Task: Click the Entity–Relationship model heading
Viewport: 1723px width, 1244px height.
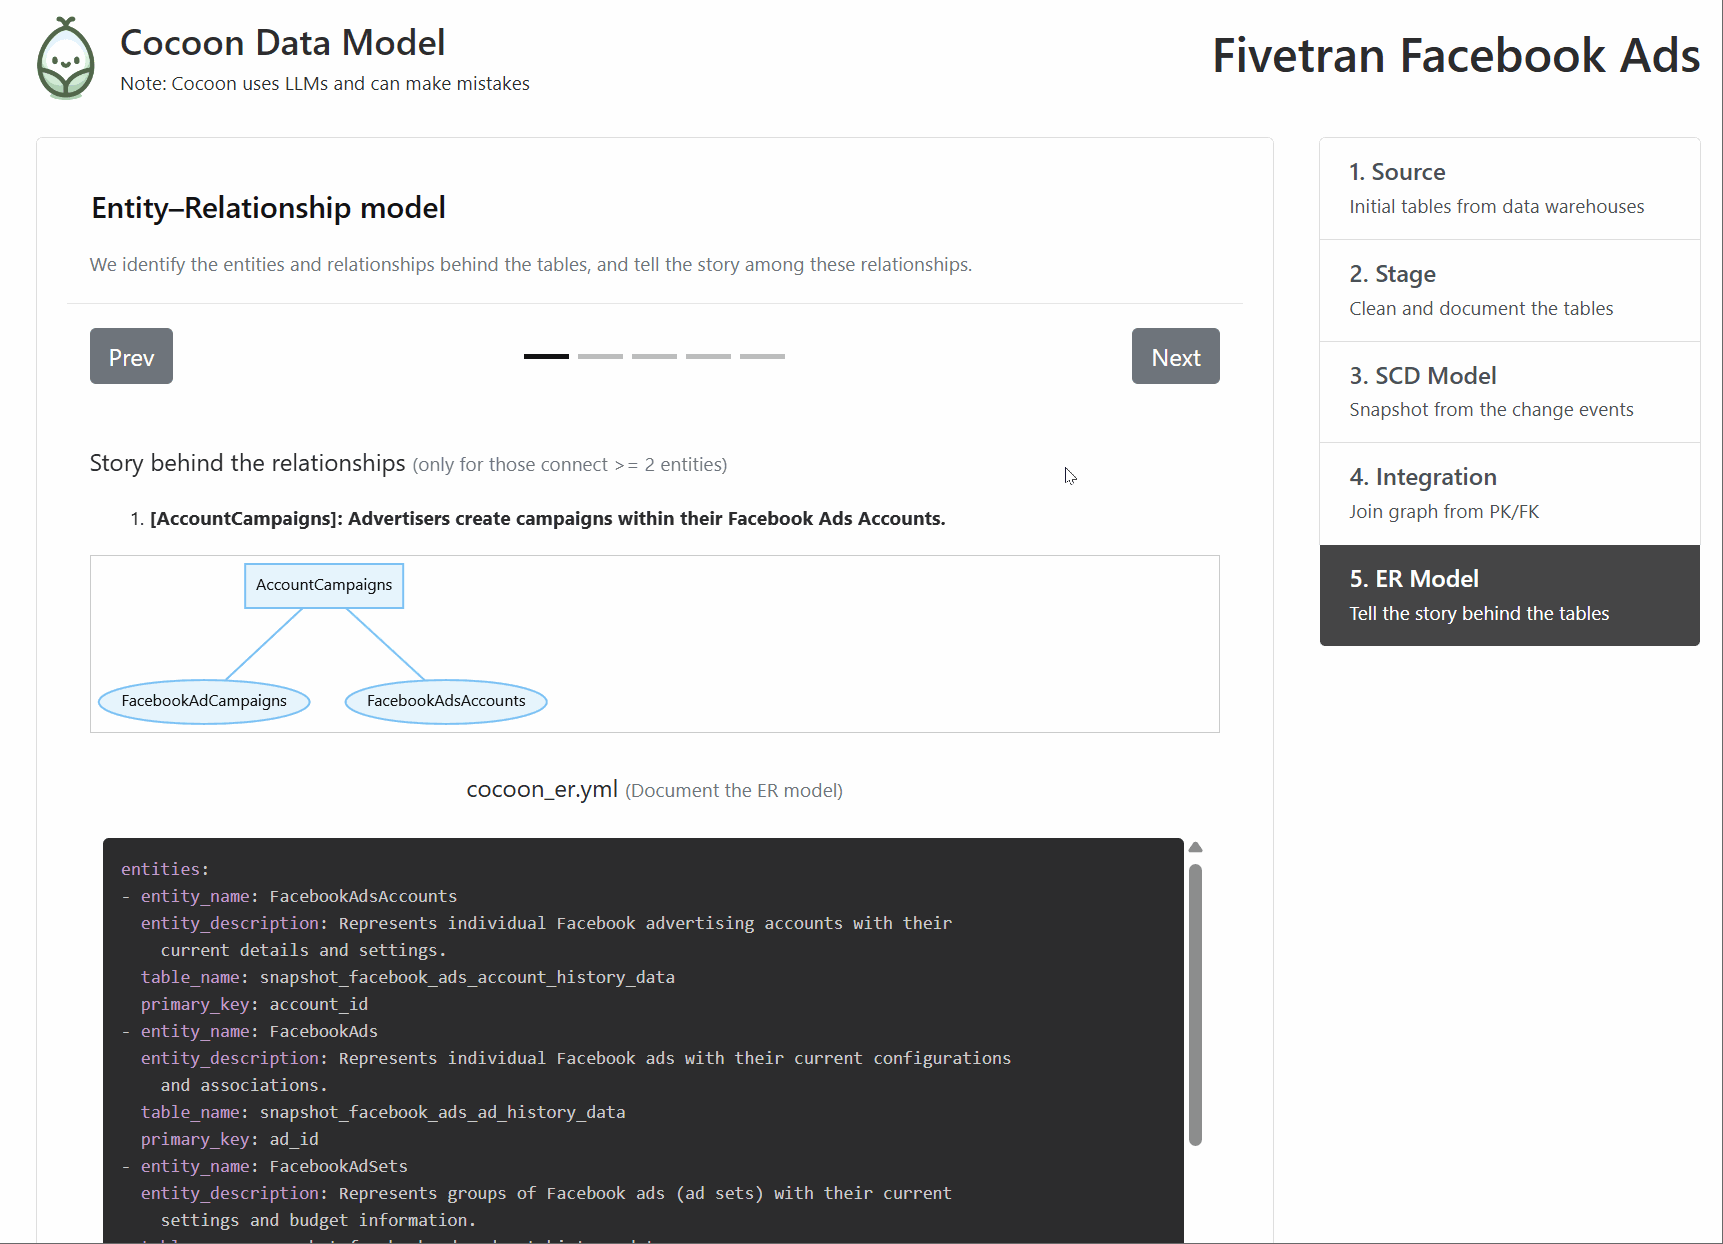Action: [268, 208]
